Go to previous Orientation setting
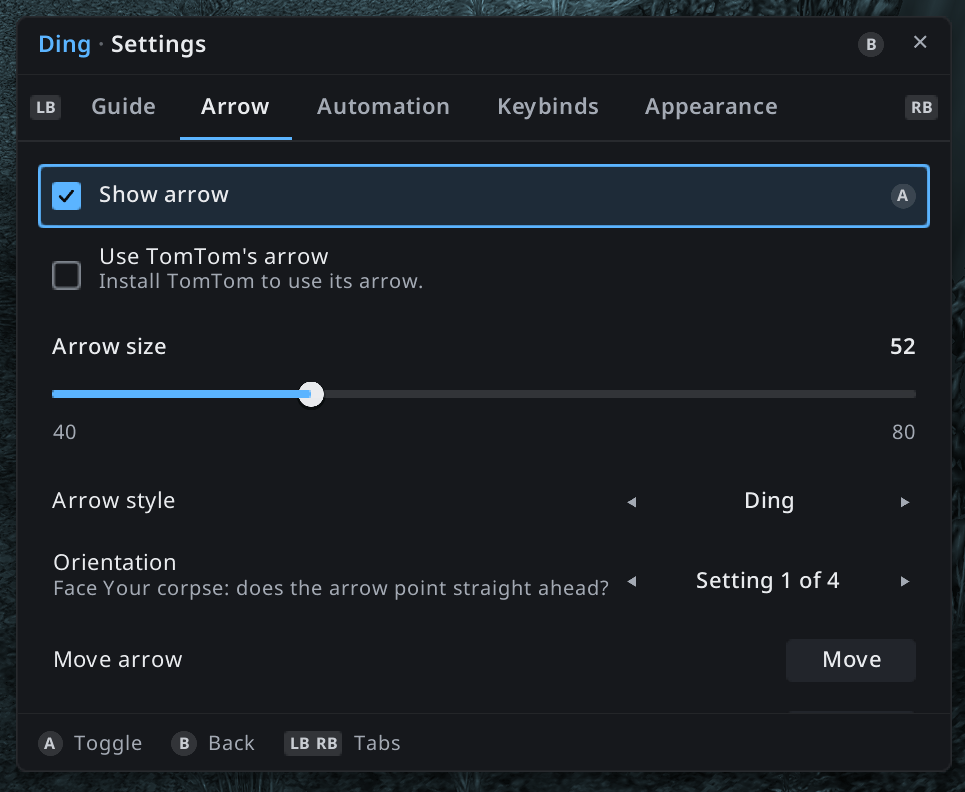This screenshot has height=792, width=965. (631, 581)
